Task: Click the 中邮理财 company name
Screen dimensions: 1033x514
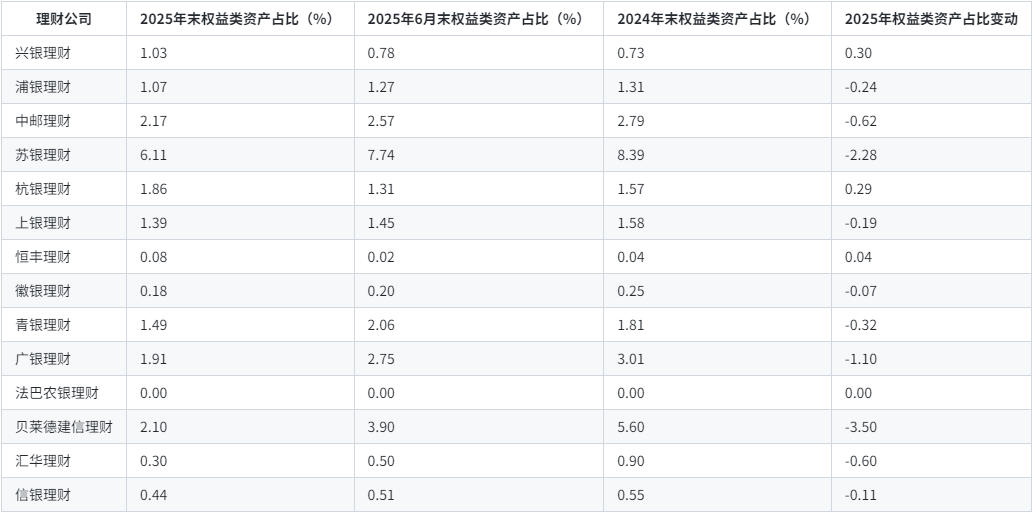Action: (44, 121)
